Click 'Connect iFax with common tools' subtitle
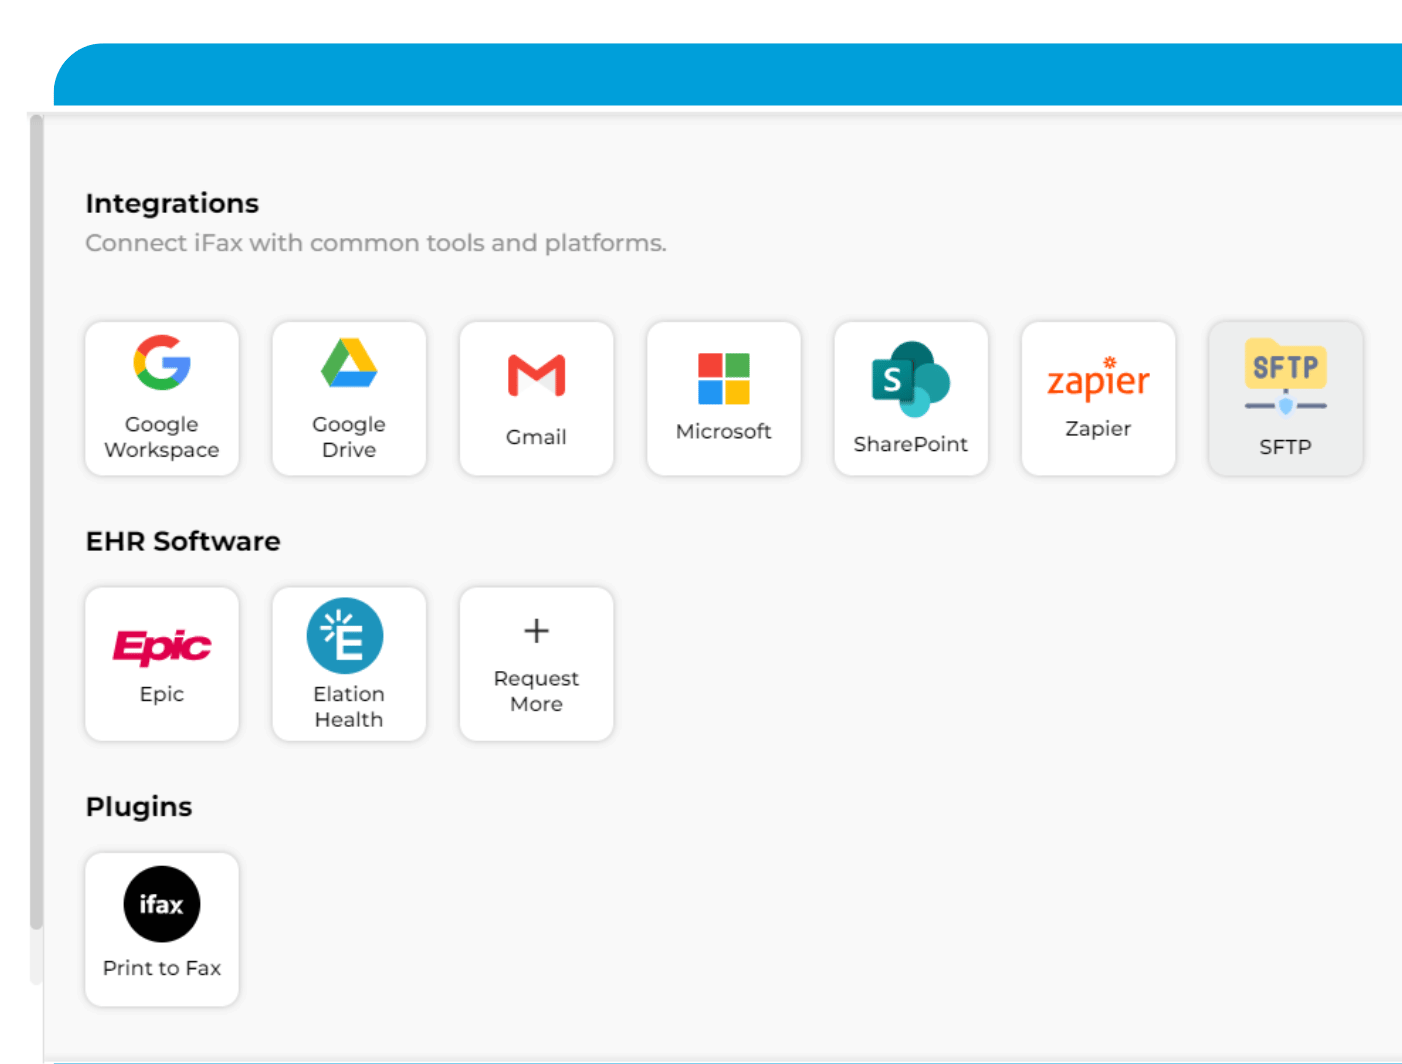The width and height of the screenshot is (1402, 1064). pos(376,243)
